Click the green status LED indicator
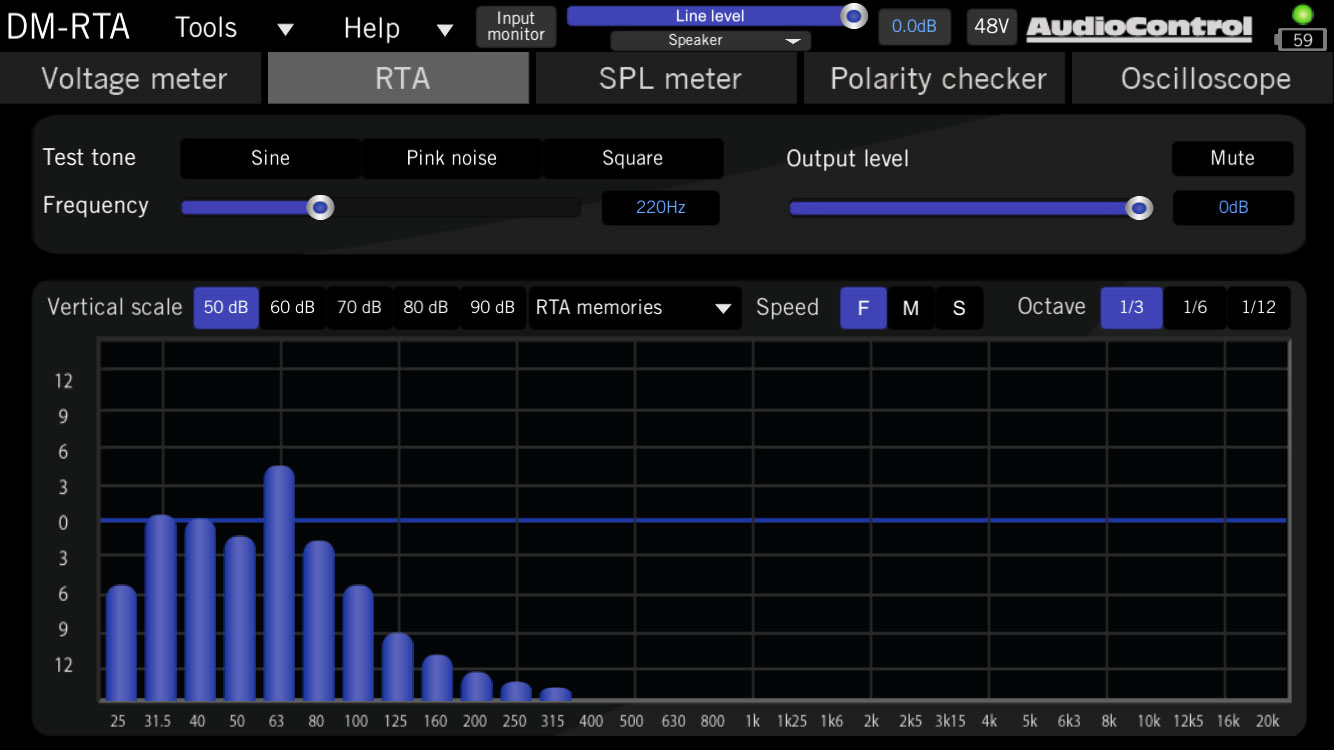 tap(1302, 14)
